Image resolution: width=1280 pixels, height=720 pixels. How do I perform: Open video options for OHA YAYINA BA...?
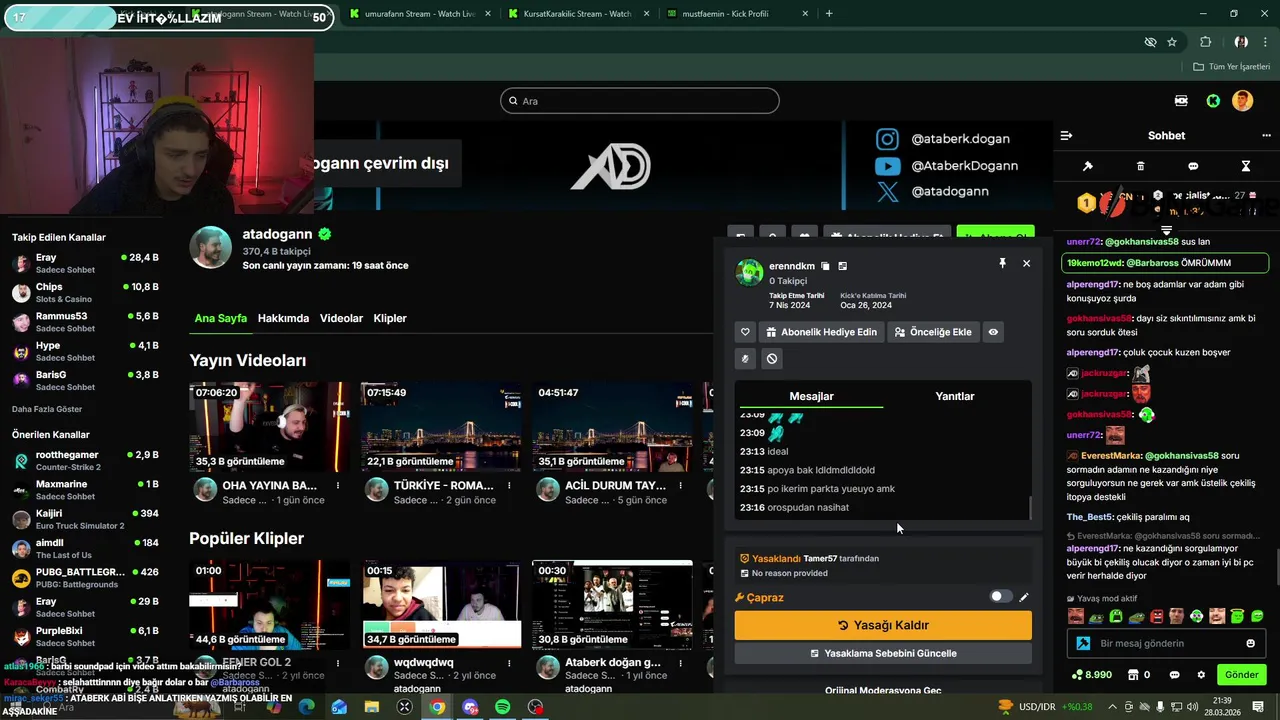coord(338,486)
